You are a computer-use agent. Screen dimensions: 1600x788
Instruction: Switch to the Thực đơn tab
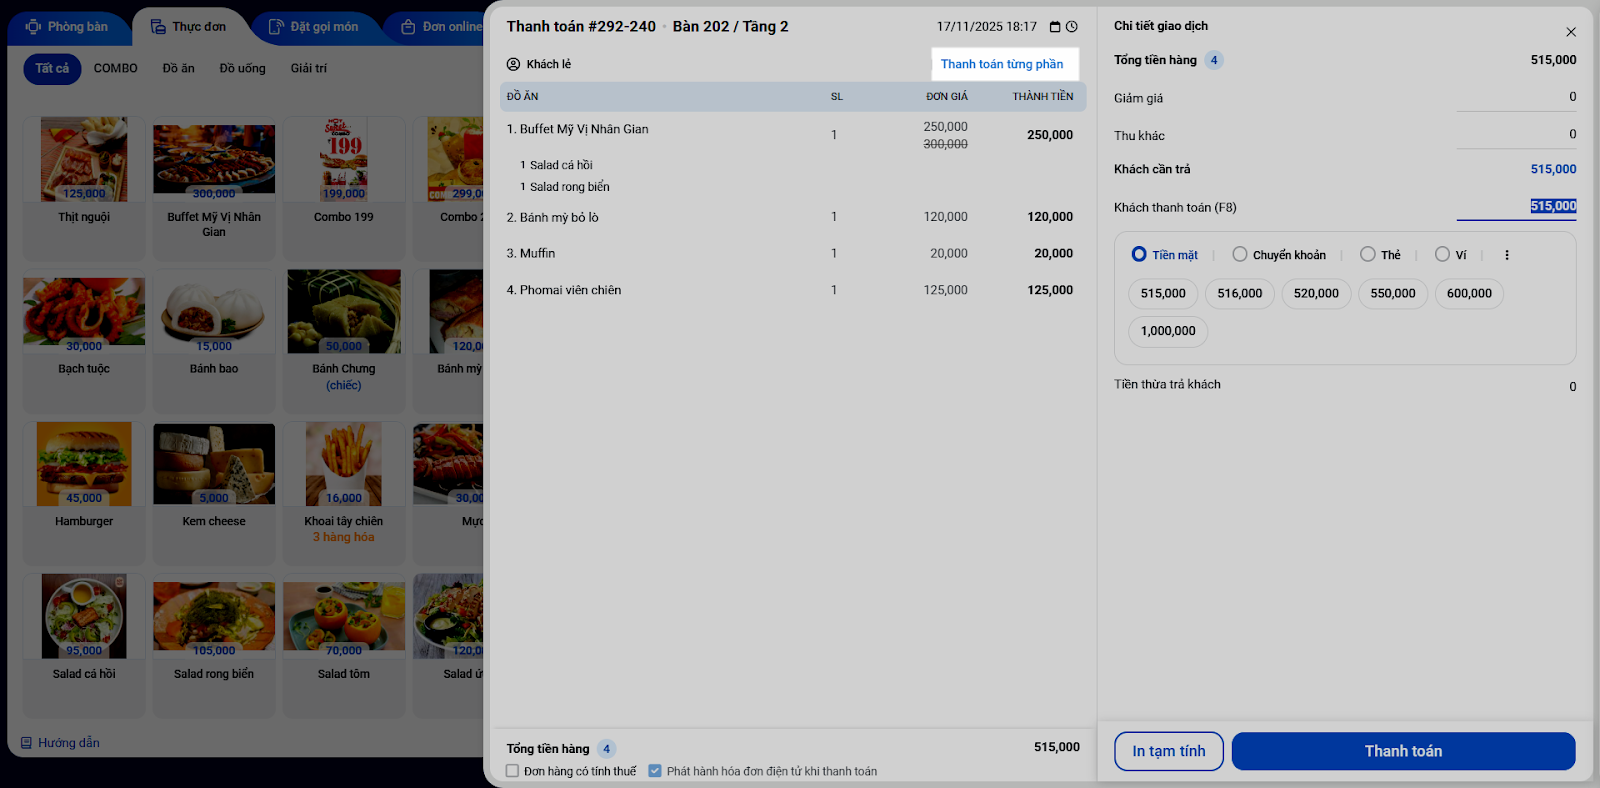190,27
